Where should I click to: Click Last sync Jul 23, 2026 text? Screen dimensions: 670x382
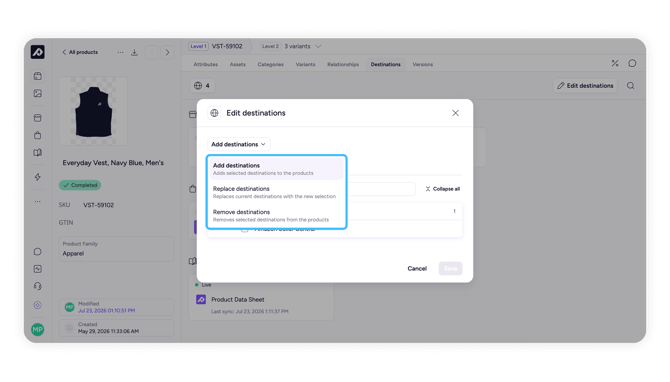coord(250,311)
